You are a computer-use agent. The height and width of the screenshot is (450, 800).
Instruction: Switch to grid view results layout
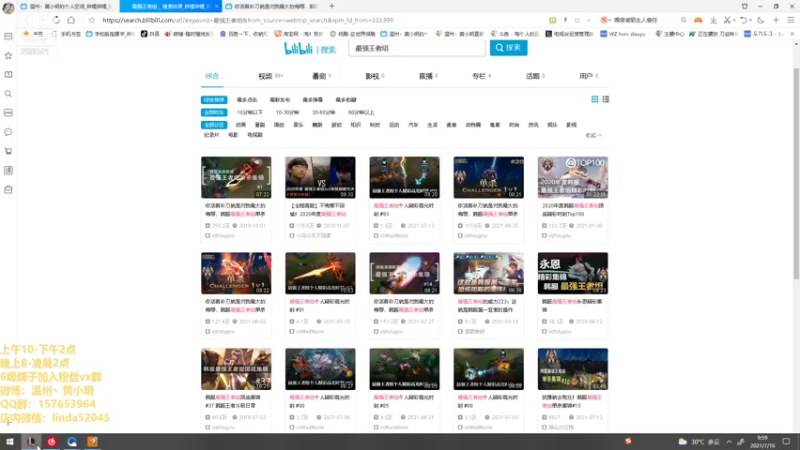[x=594, y=99]
